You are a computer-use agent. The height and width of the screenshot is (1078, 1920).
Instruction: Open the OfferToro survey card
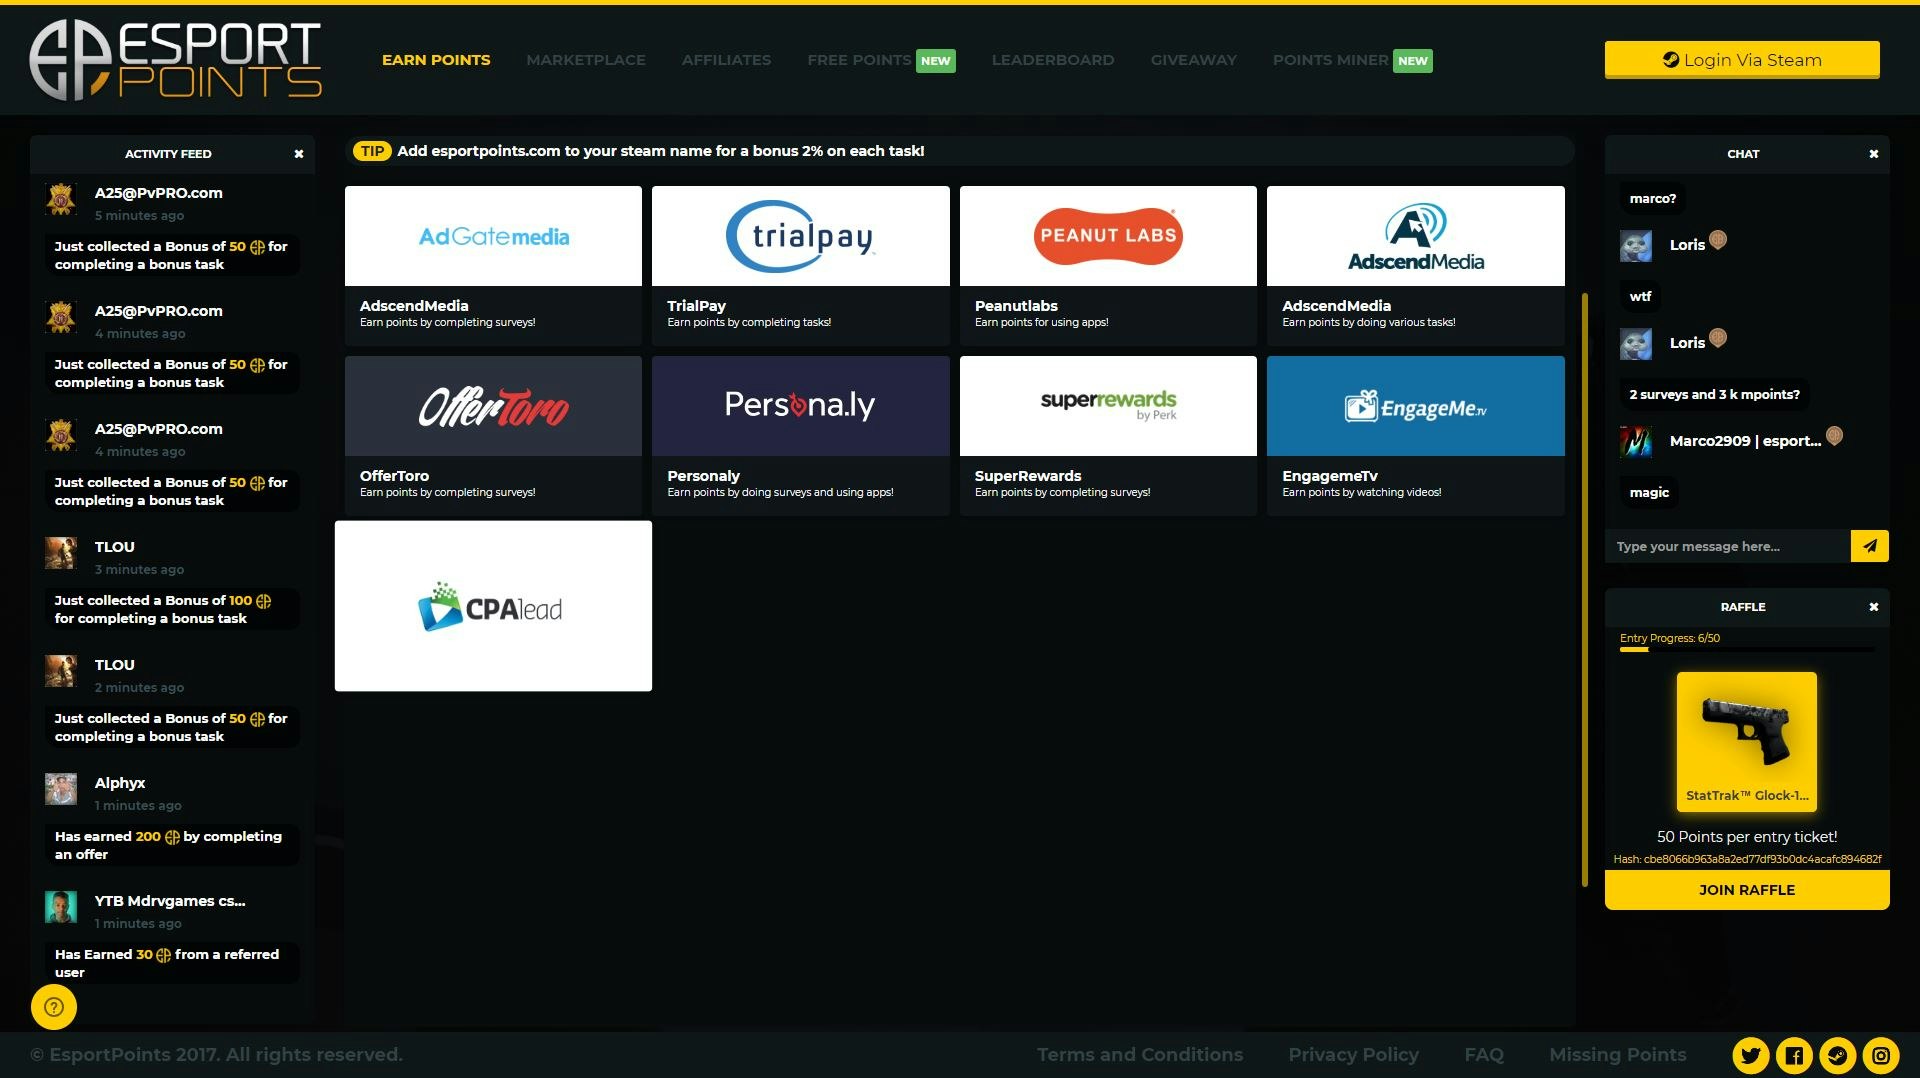tap(493, 435)
